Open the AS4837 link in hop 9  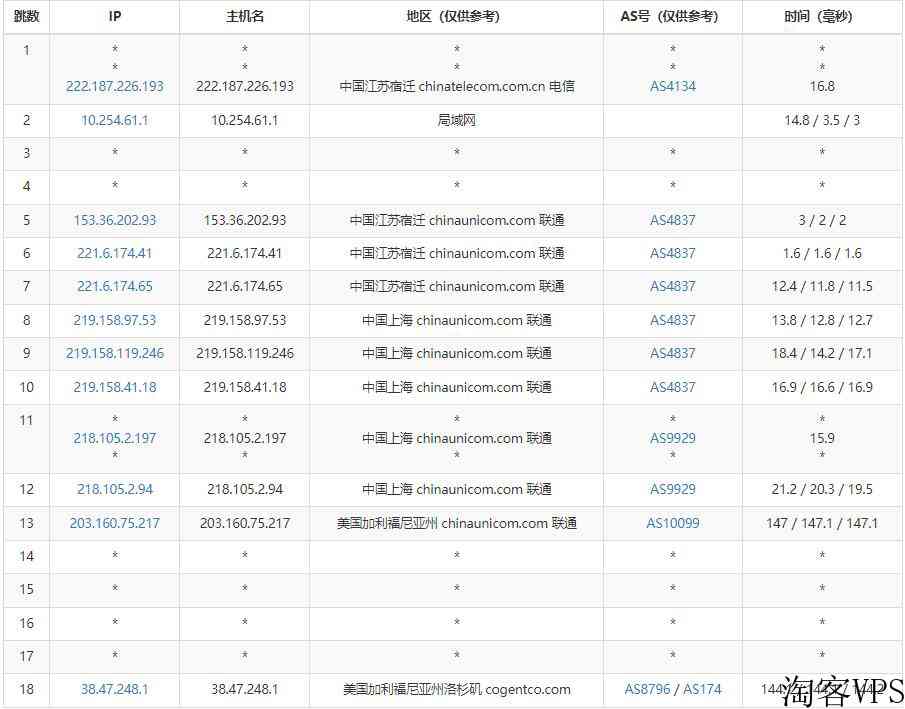click(x=673, y=353)
